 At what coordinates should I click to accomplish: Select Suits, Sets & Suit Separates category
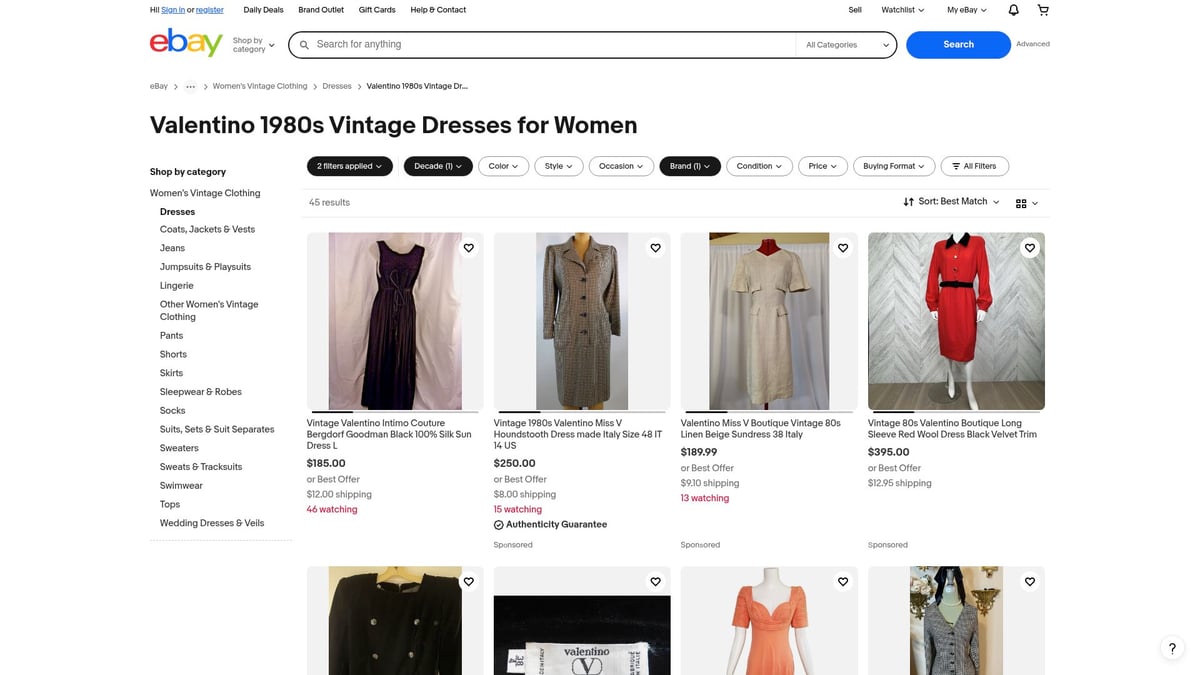pos(217,429)
